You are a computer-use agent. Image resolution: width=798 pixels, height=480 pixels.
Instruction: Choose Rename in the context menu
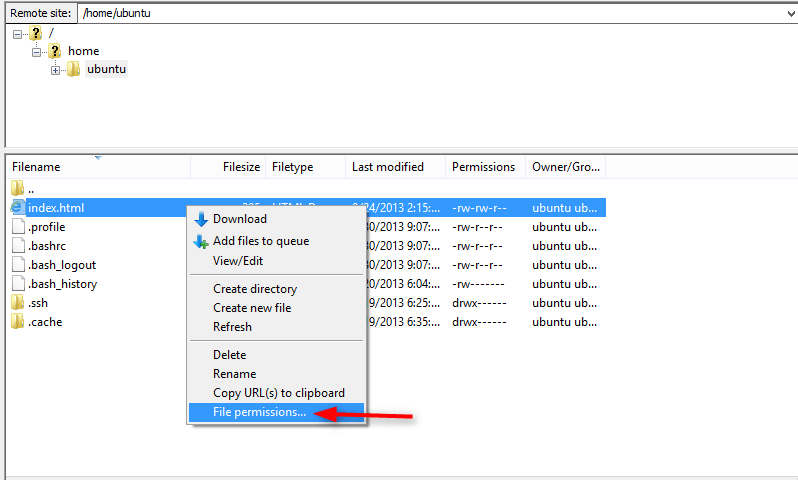tap(234, 374)
